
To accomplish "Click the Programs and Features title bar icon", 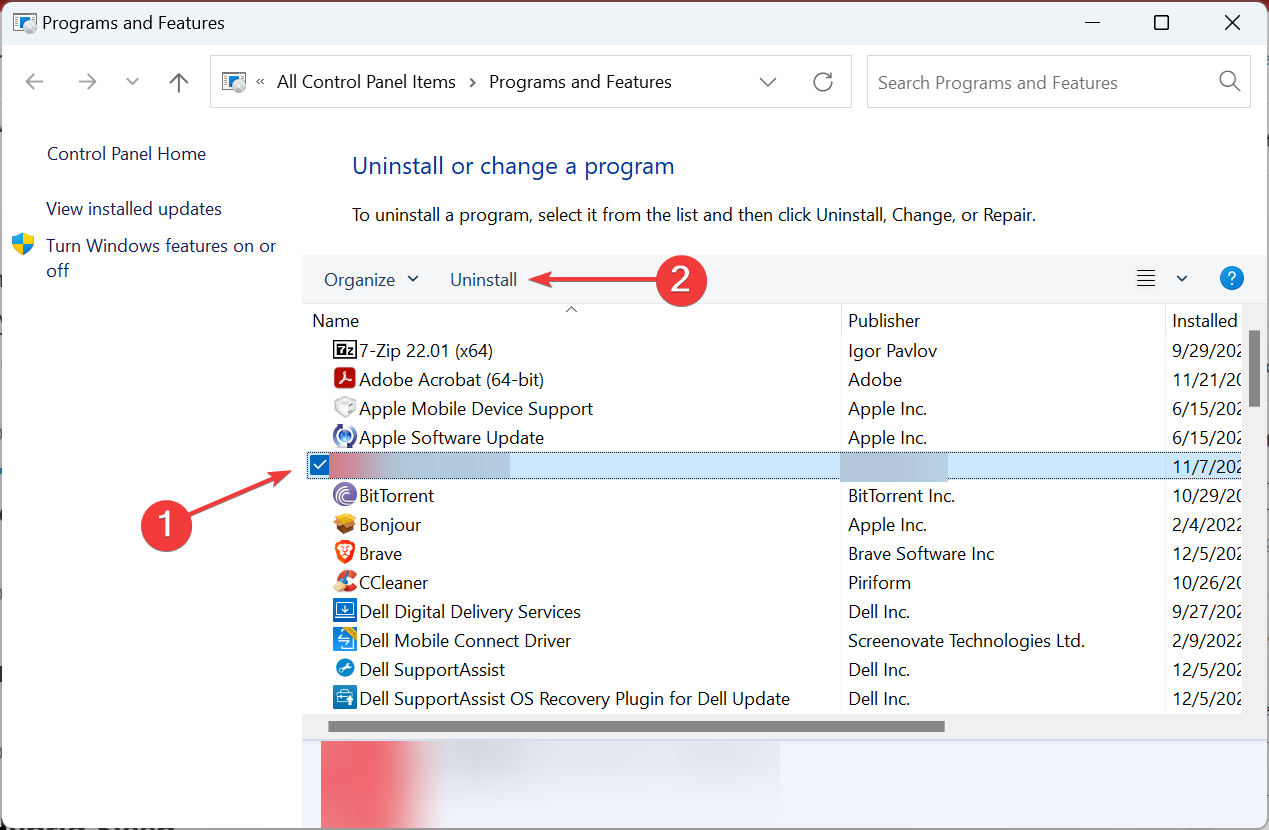I will (24, 22).
